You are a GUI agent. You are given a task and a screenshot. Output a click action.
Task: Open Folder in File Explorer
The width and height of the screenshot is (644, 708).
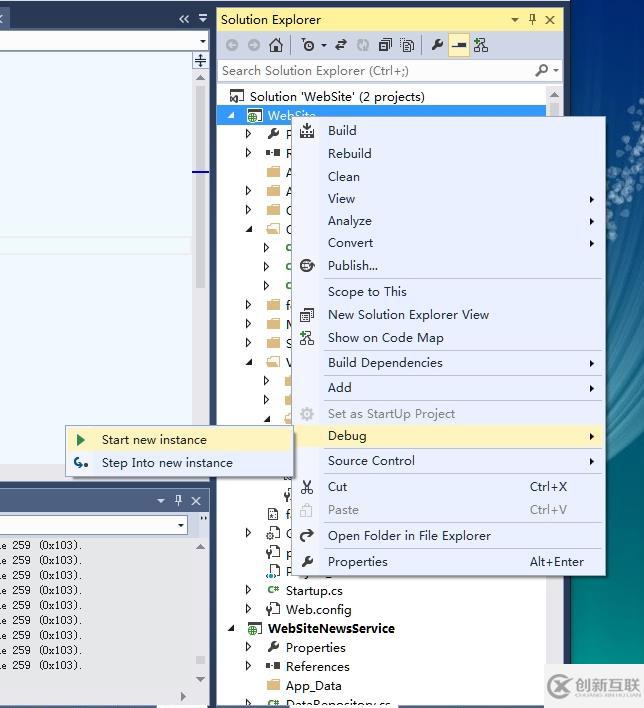pos(409,536)
